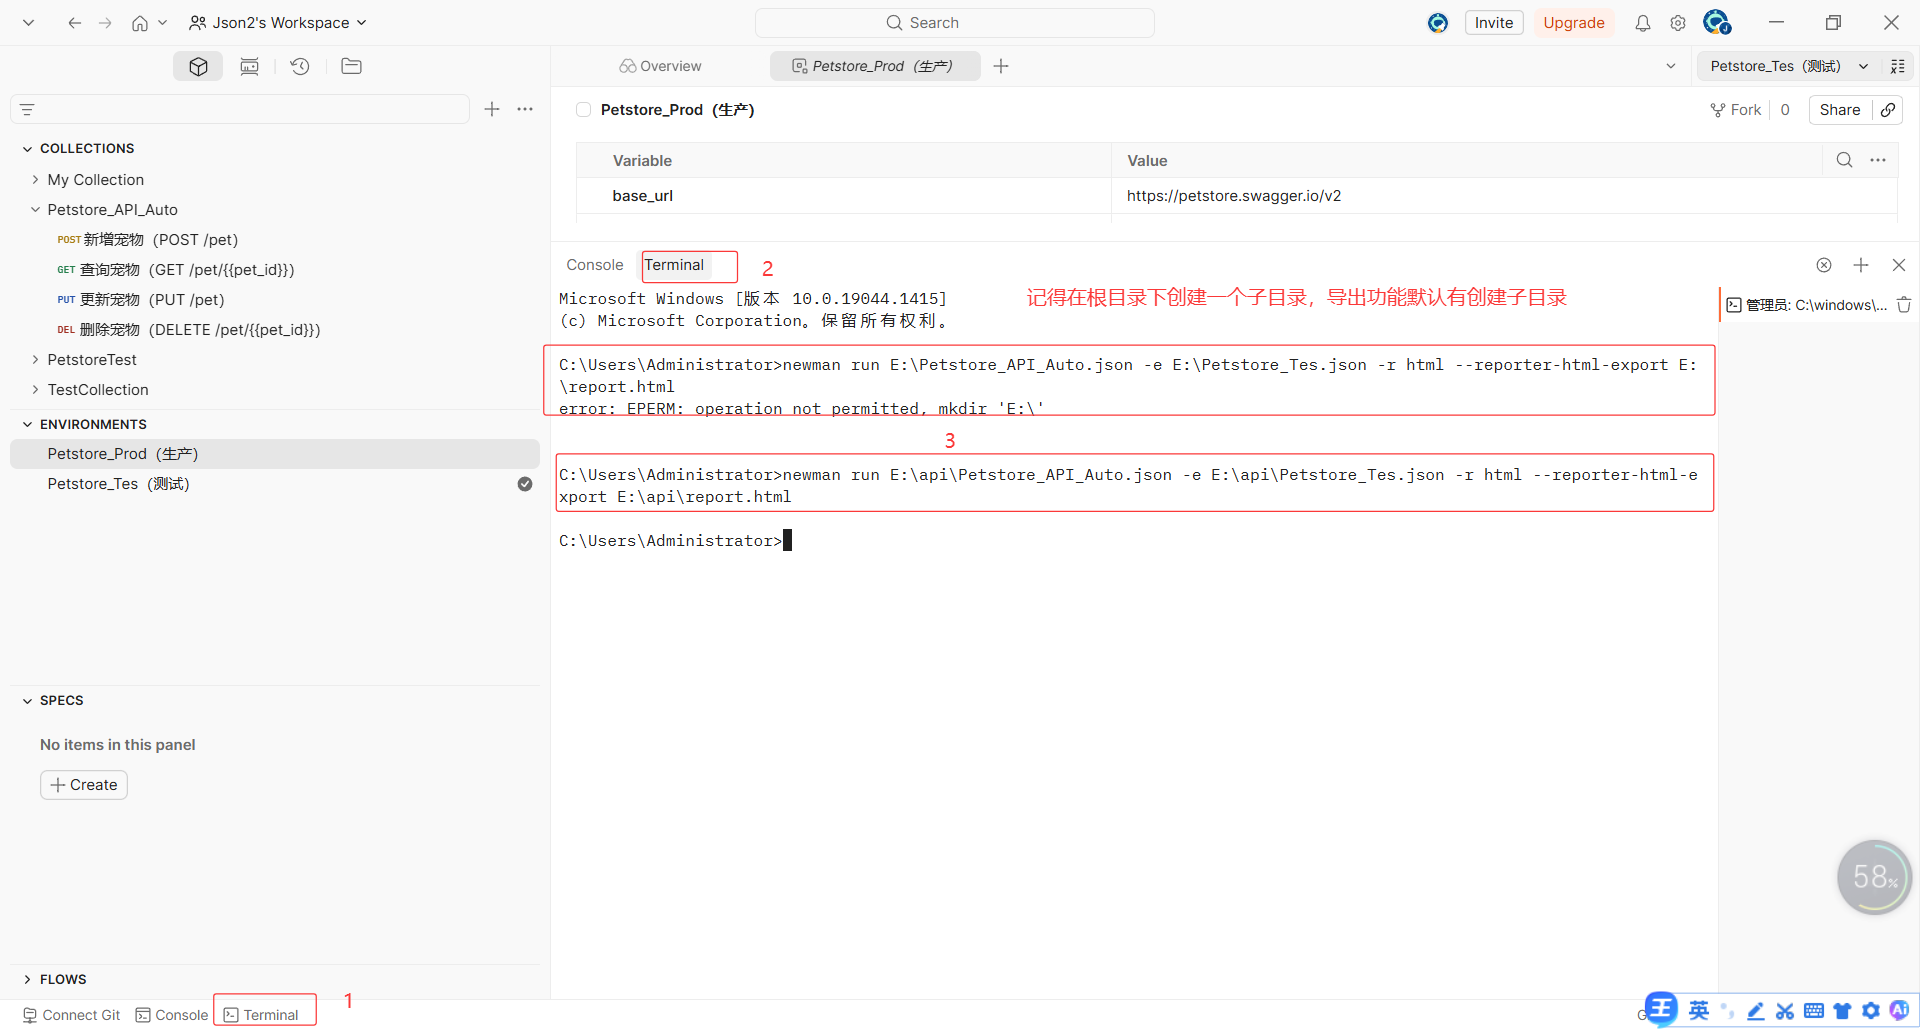1920x1030 pixels.
Task: Open the tabs list chevron dropdown
Action: [1670, 66]
